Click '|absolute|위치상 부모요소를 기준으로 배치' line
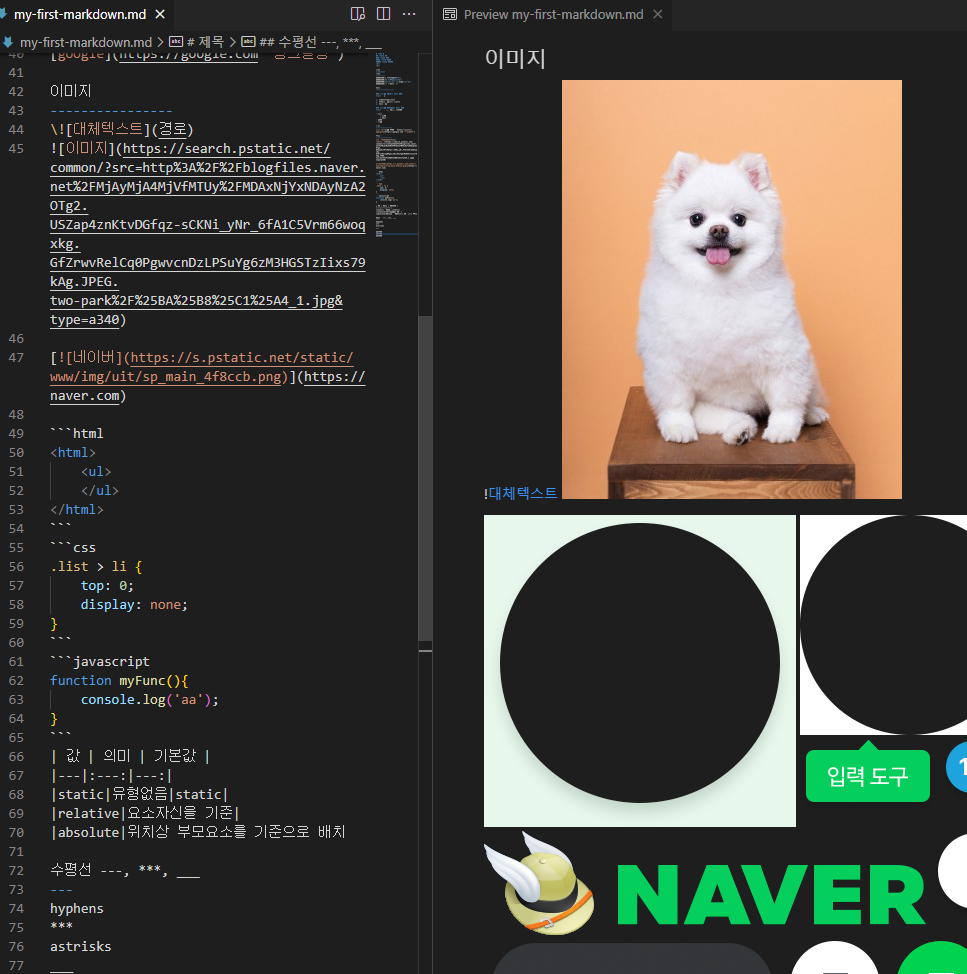The height and width of the screenshot is (974, 967). tap(198, 832)
